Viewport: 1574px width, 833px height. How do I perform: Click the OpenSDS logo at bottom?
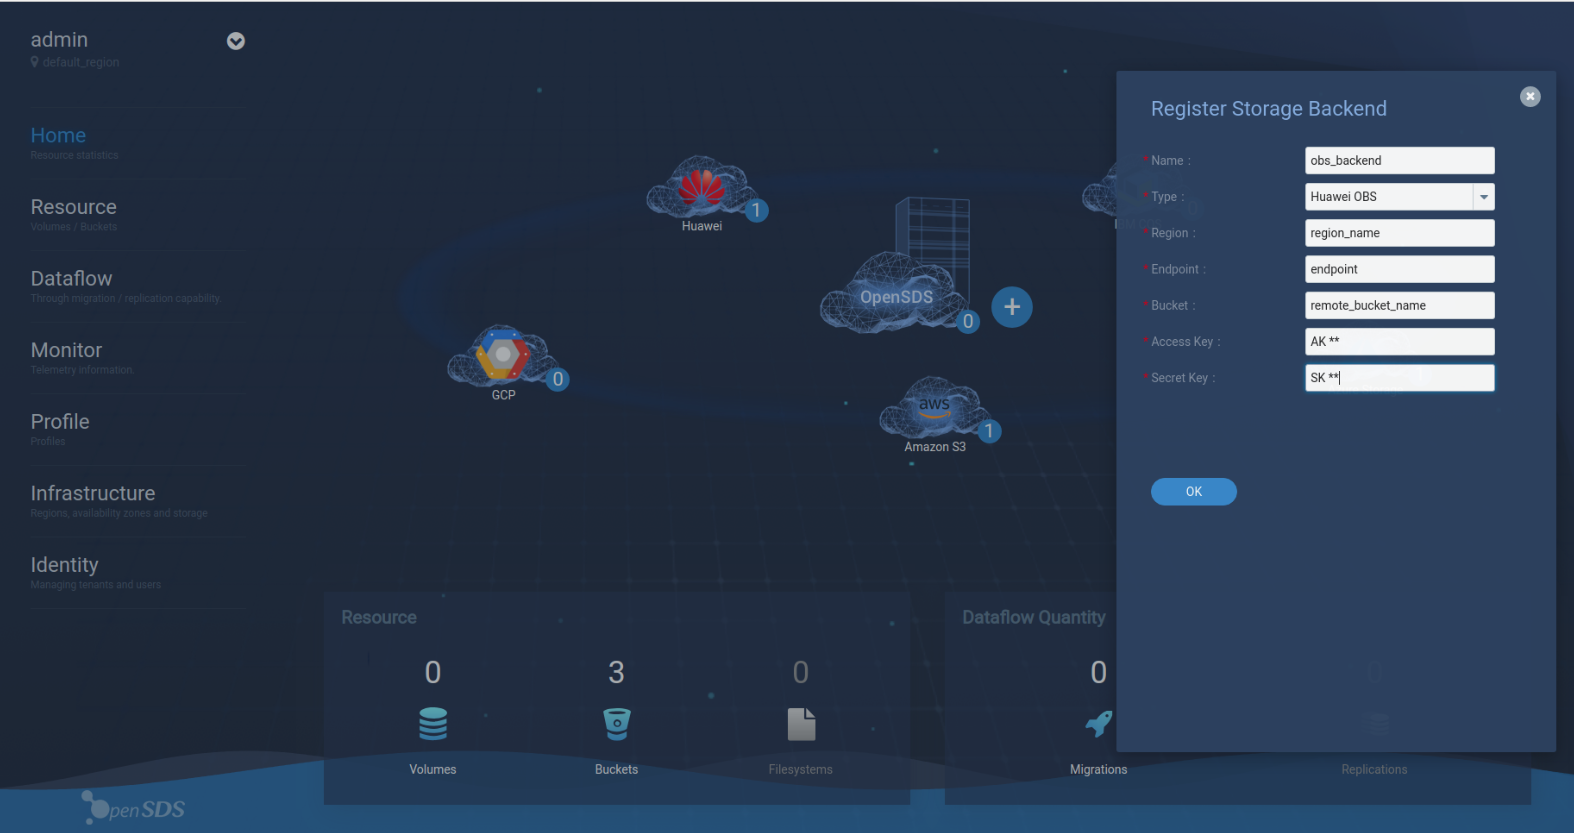[133, 807]
